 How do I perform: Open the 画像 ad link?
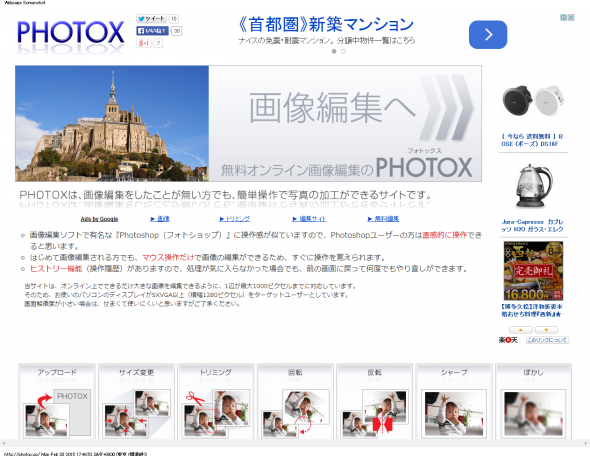(160, 219)
